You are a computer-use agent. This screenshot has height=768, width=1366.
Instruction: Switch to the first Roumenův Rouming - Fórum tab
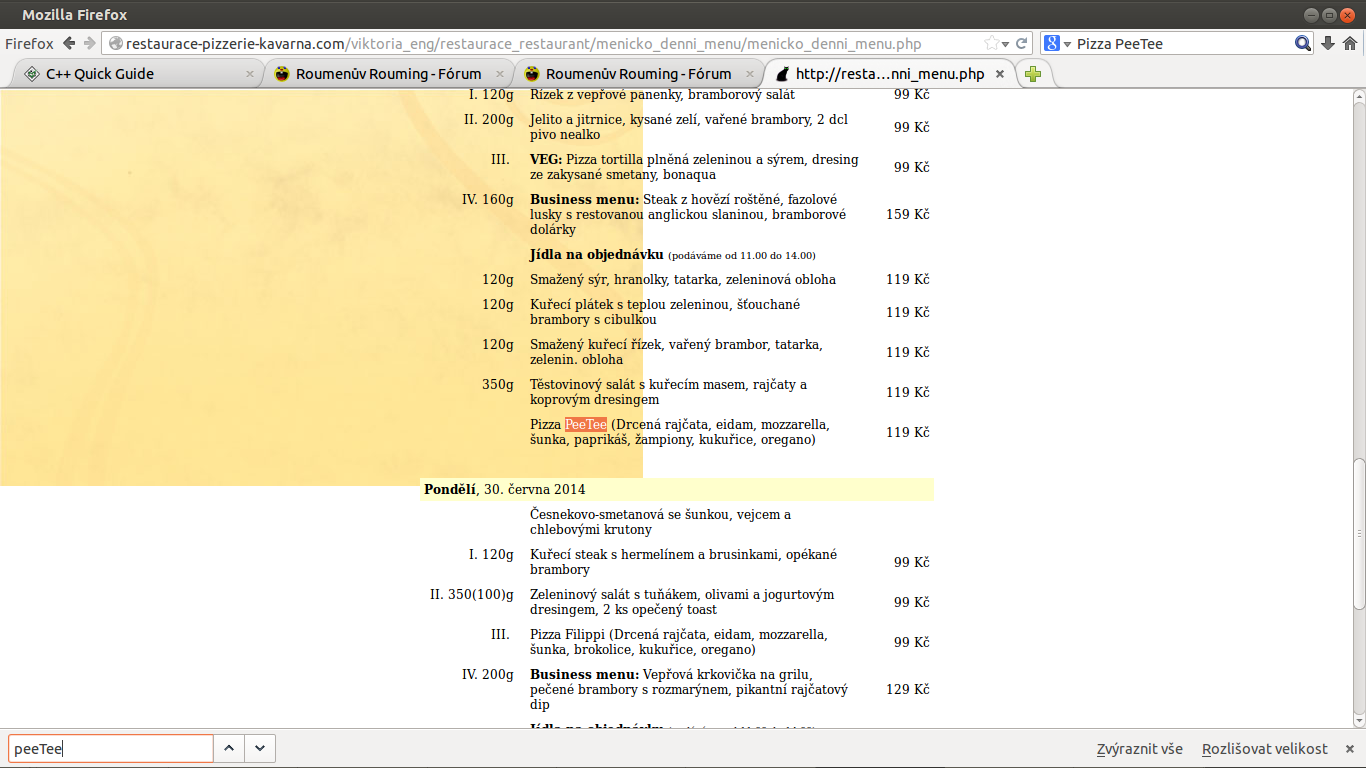click(x=389, y=74)
